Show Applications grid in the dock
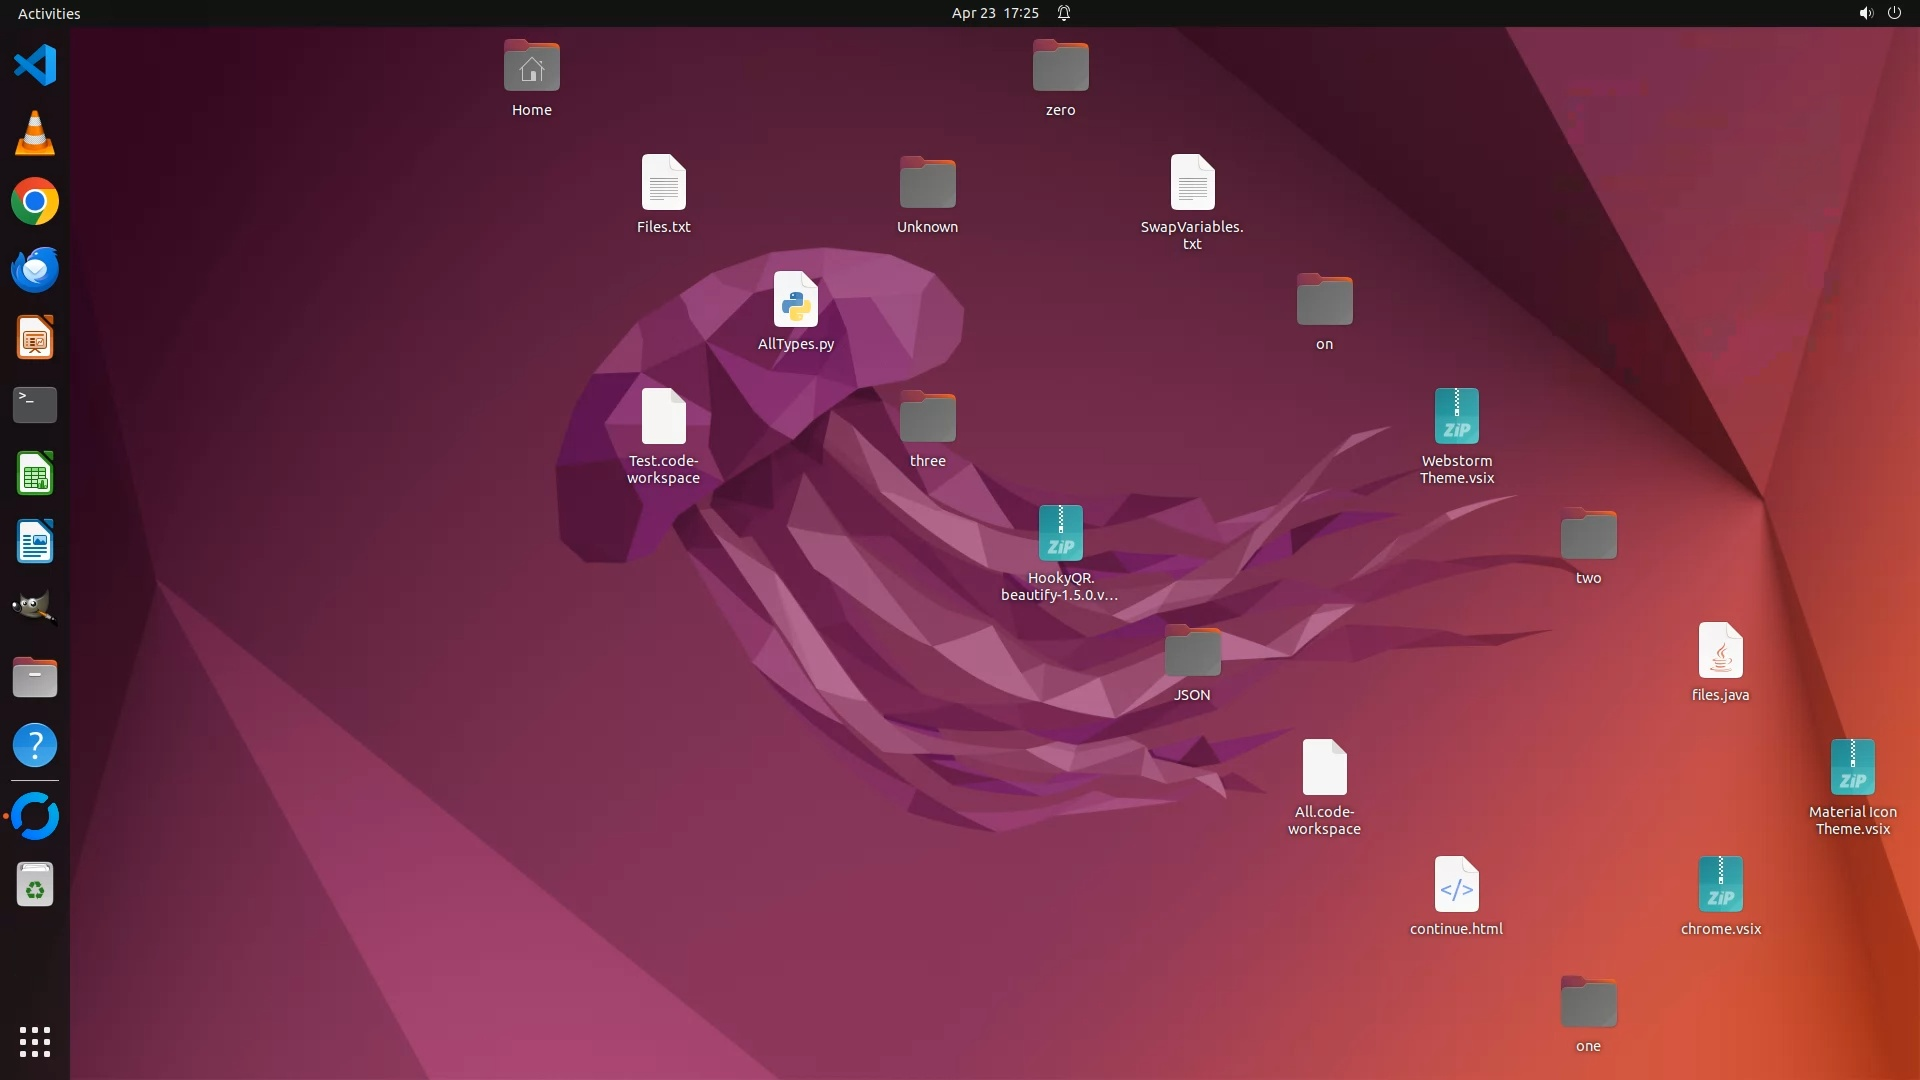The height and width of the screenshot is (1080, 1920). tap(35, 1041)
